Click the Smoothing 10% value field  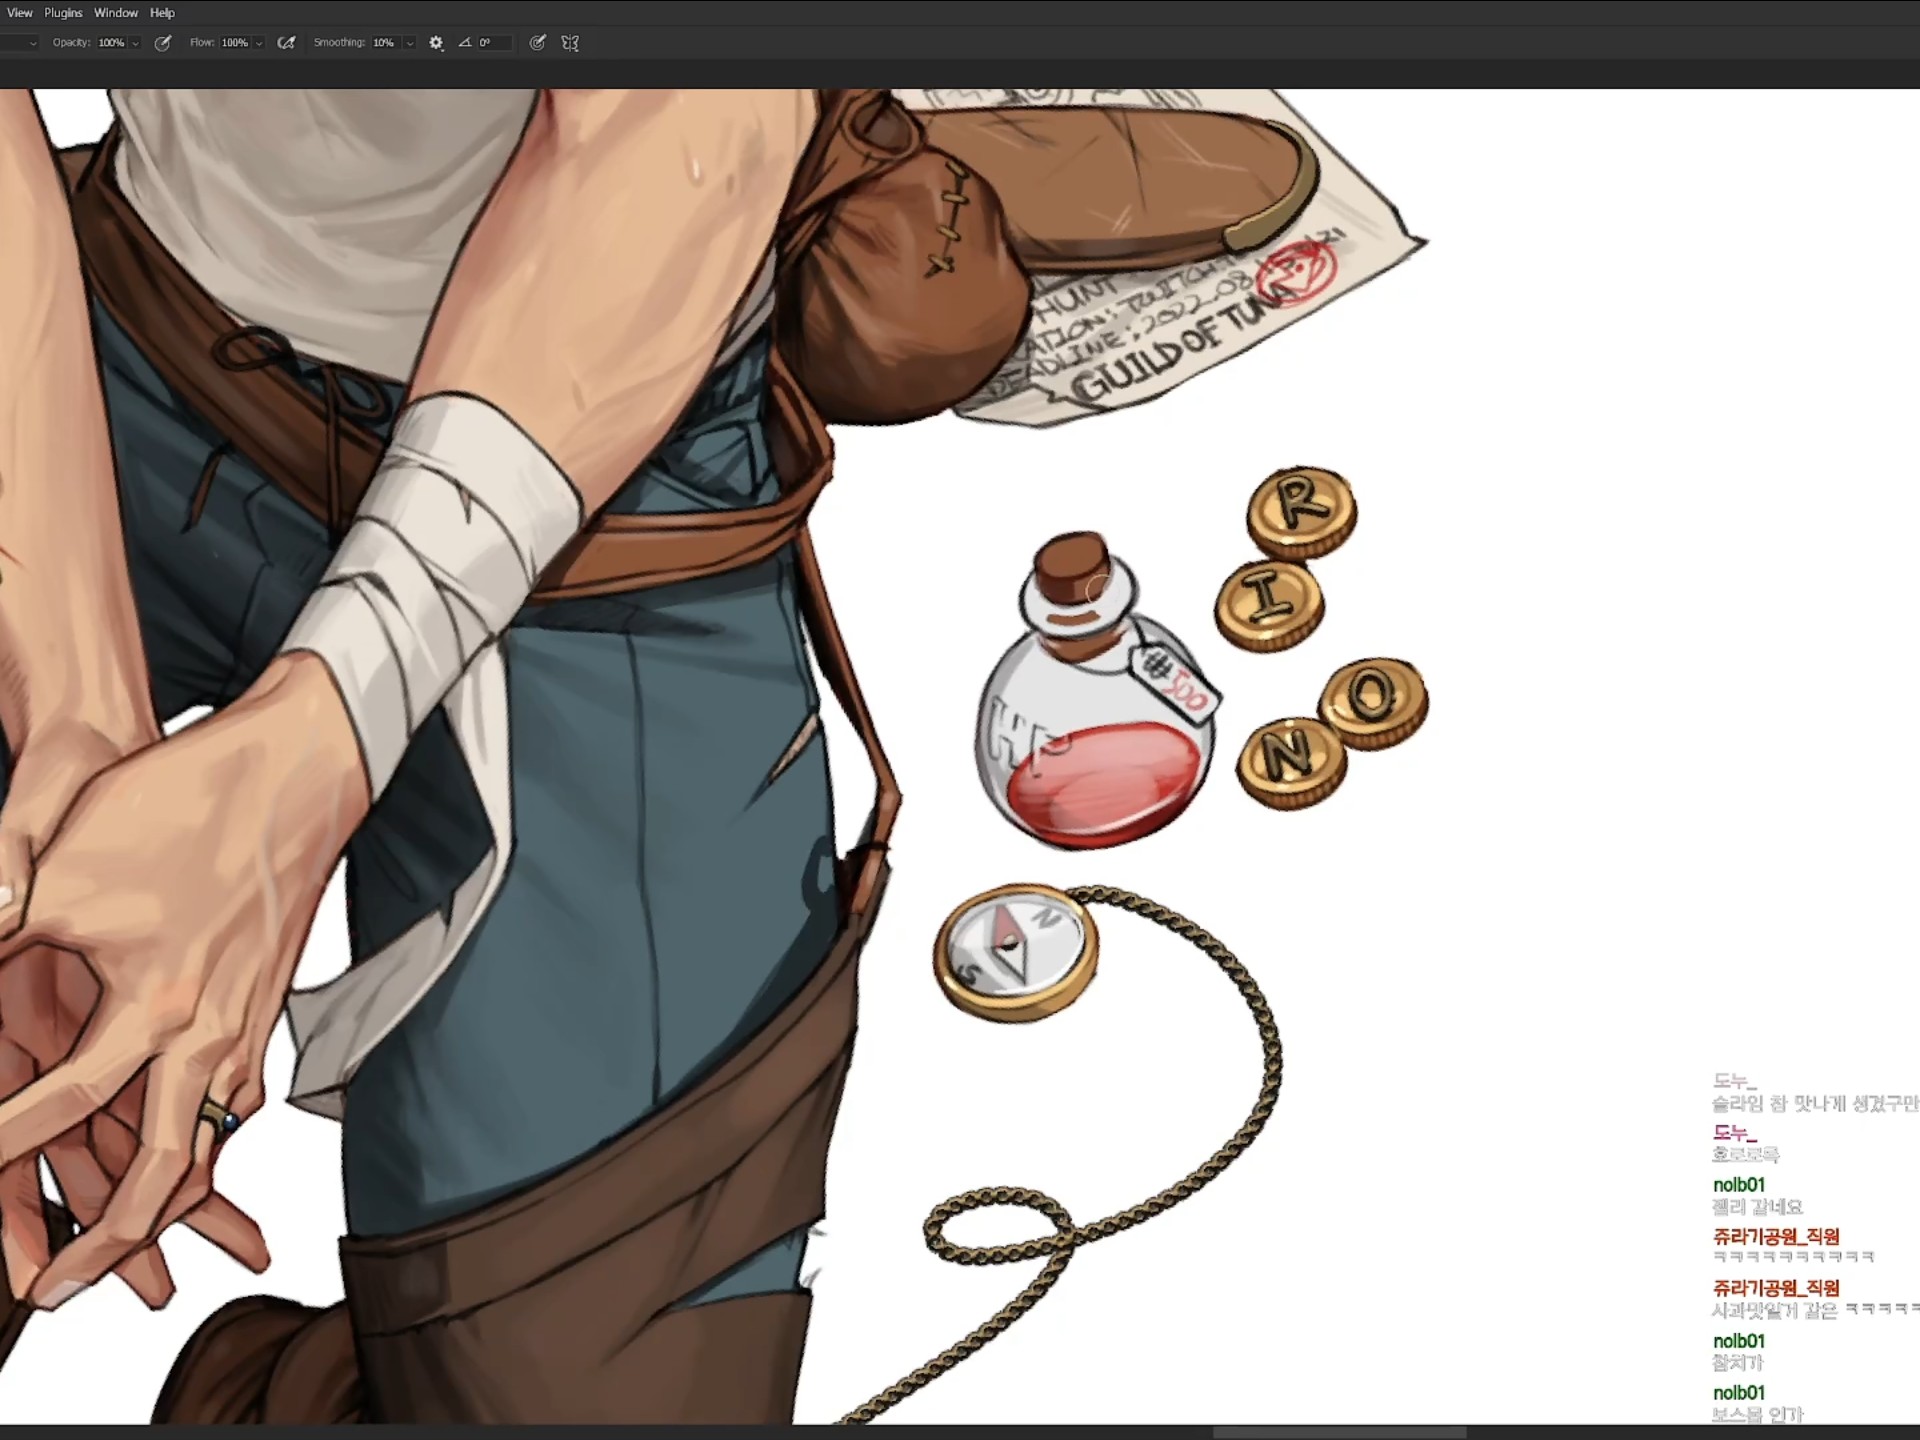[x=384, y=43]
